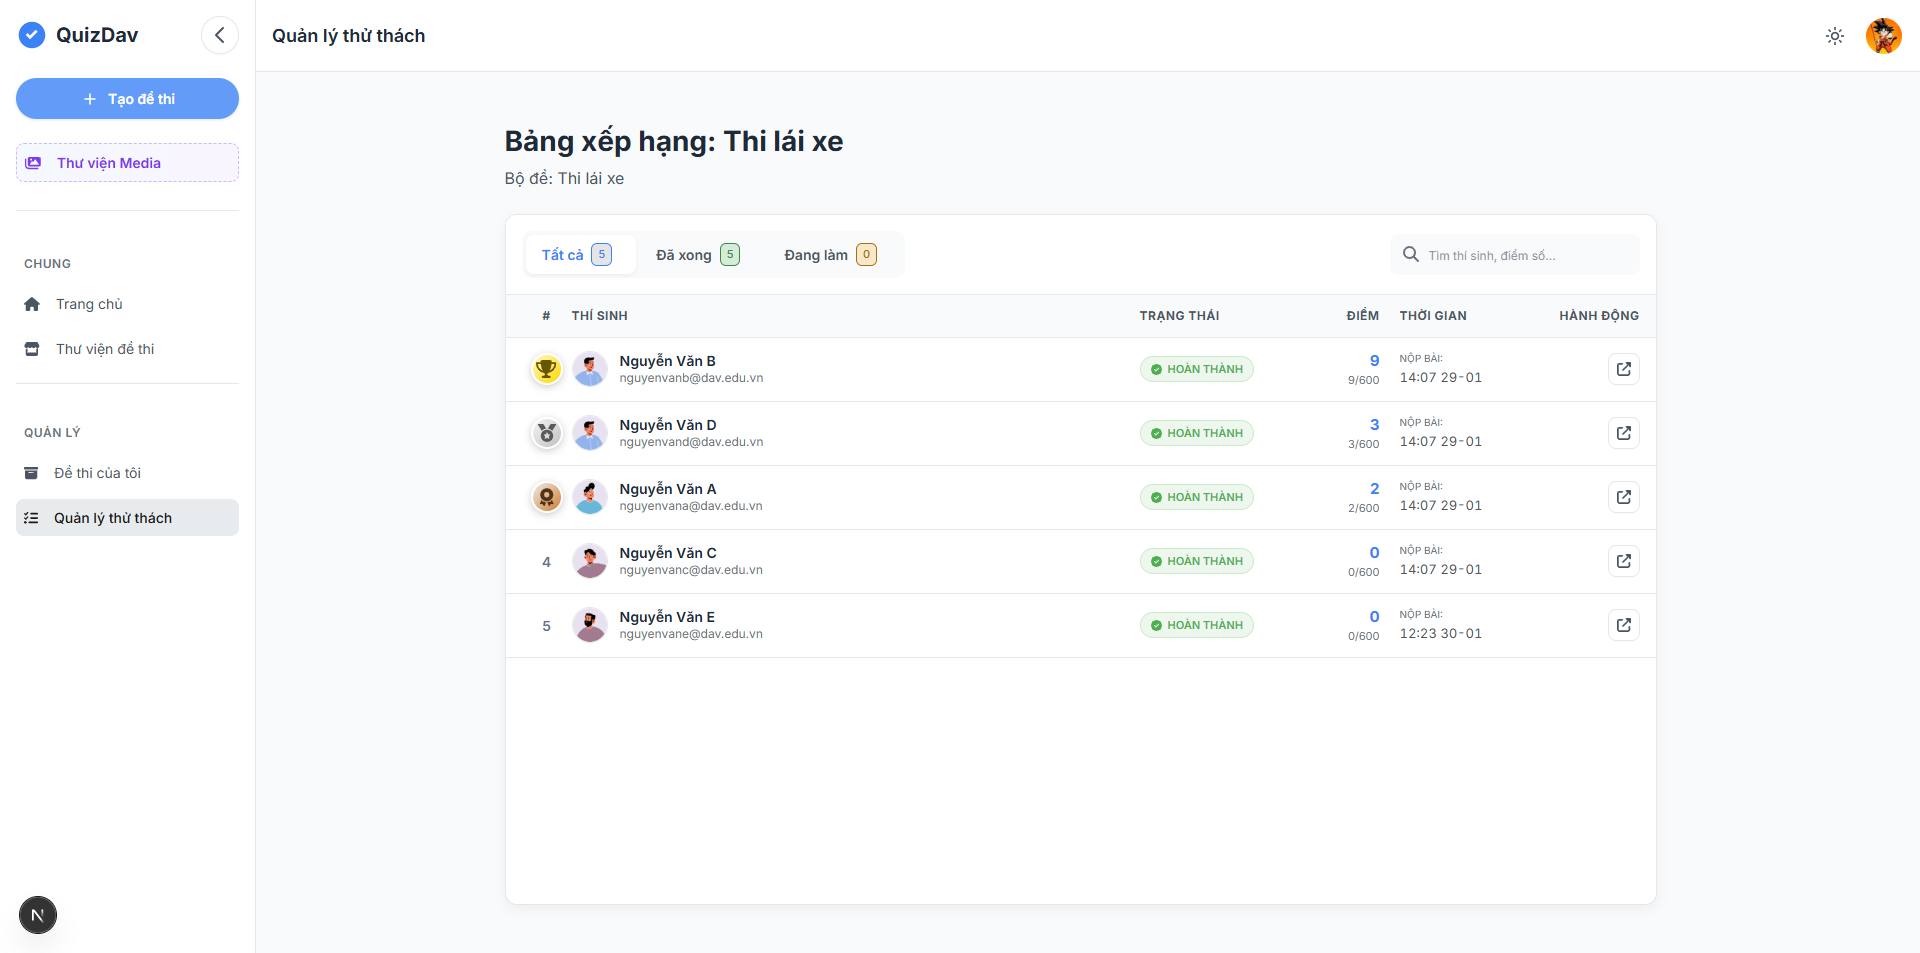Open the user profile avatar menu
1920x953 pixels.
tap(1883, 36)
